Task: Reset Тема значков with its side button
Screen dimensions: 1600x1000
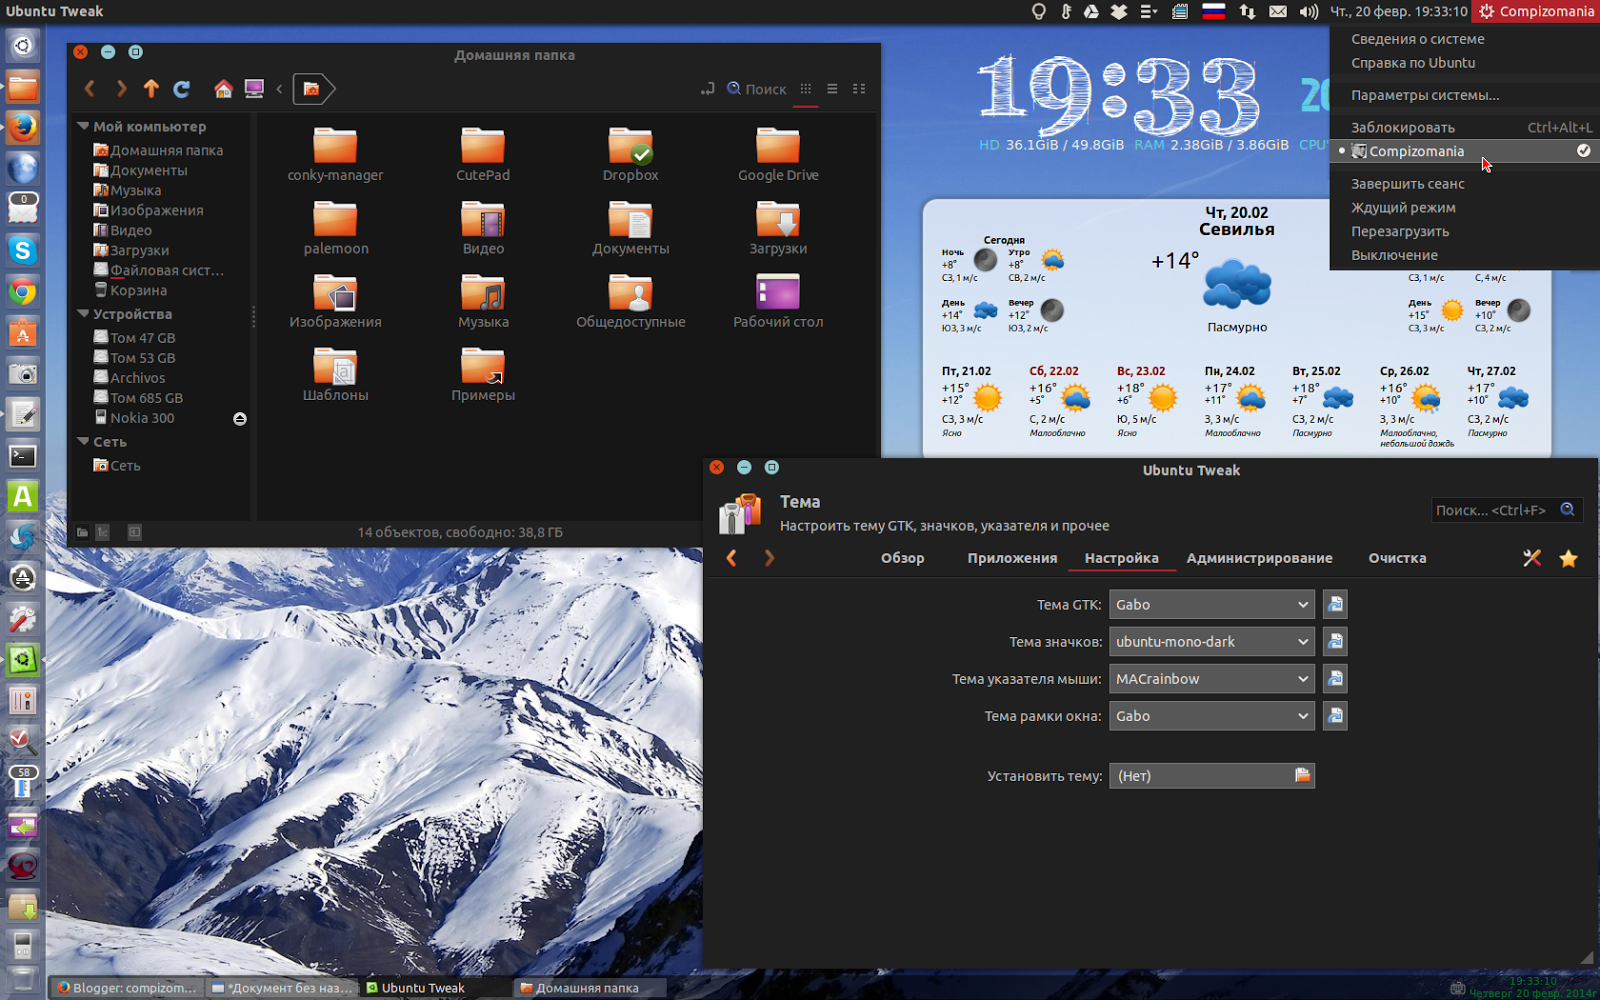Action: tap(1335, 642)
